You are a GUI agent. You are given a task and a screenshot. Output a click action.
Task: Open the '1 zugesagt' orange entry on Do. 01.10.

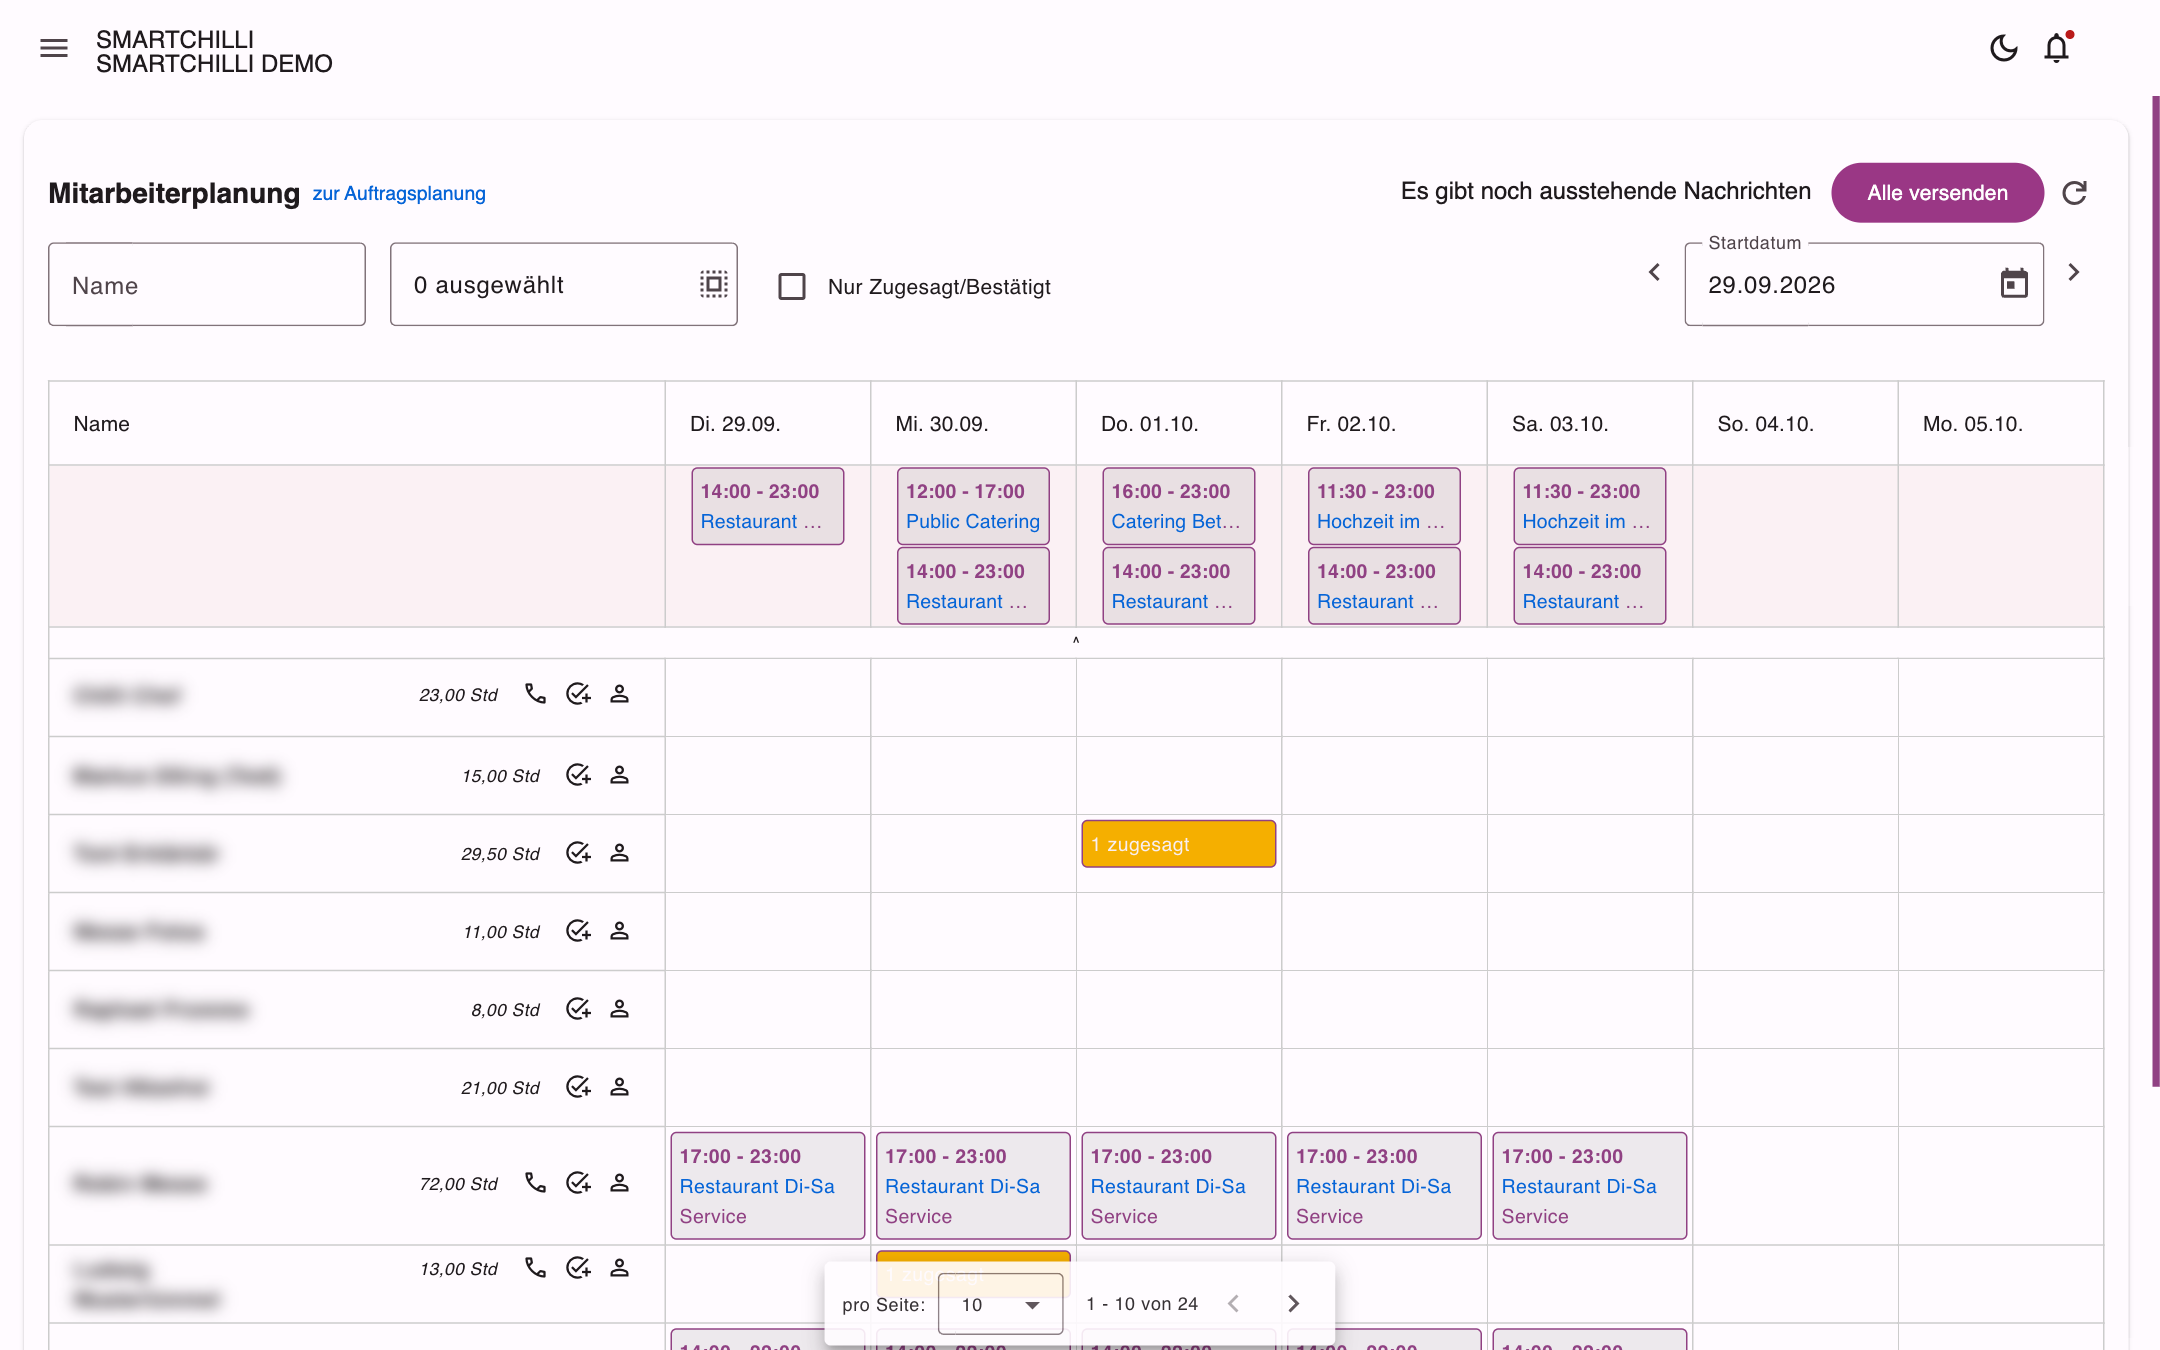[x=1178, y=844]
